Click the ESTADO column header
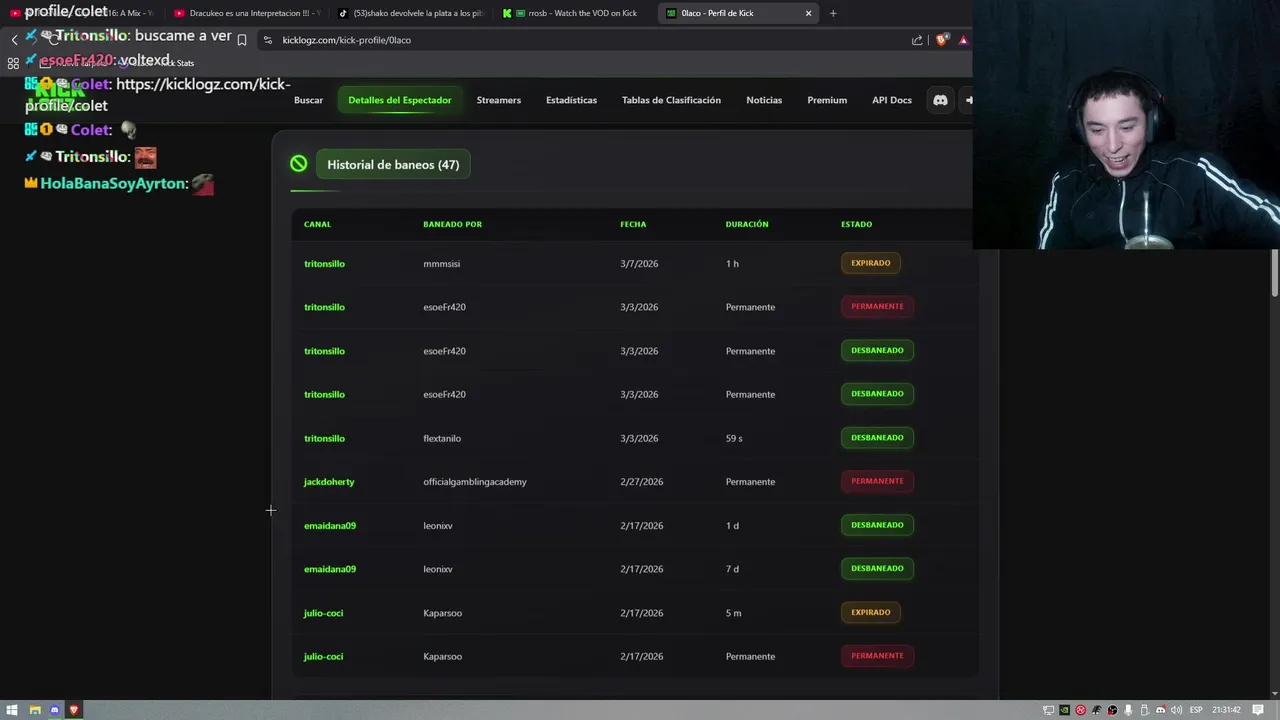 coord(856,224)
